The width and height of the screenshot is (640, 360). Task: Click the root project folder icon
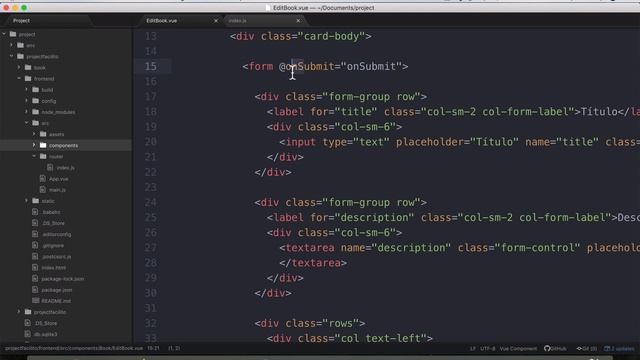tap(13, 34)
